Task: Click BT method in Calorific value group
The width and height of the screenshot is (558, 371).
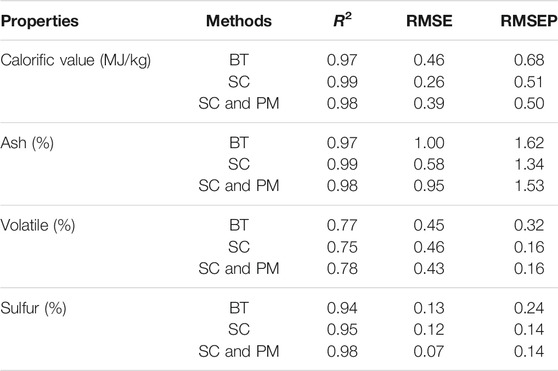Action: (x=239, y=60)
